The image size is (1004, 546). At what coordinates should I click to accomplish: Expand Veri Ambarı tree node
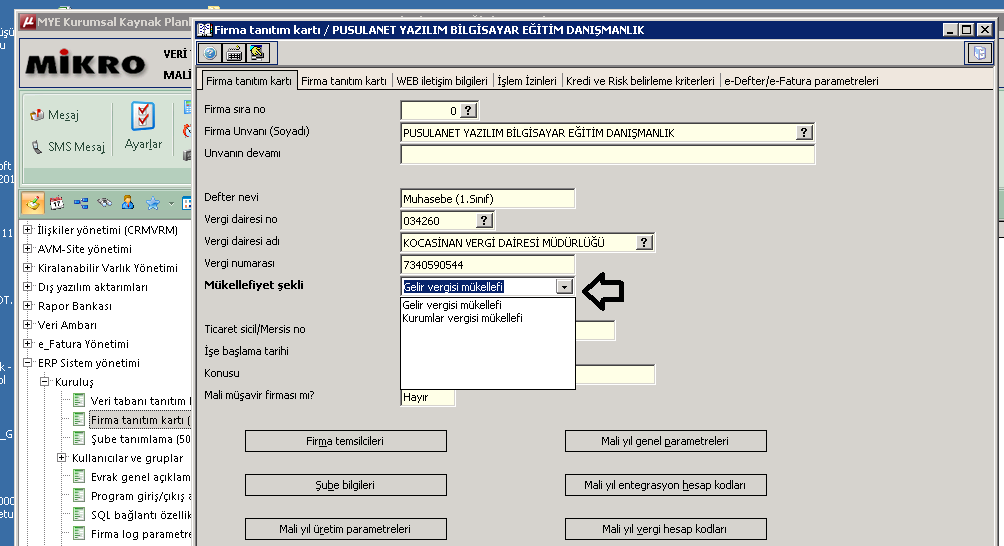[x=28, y=325]
